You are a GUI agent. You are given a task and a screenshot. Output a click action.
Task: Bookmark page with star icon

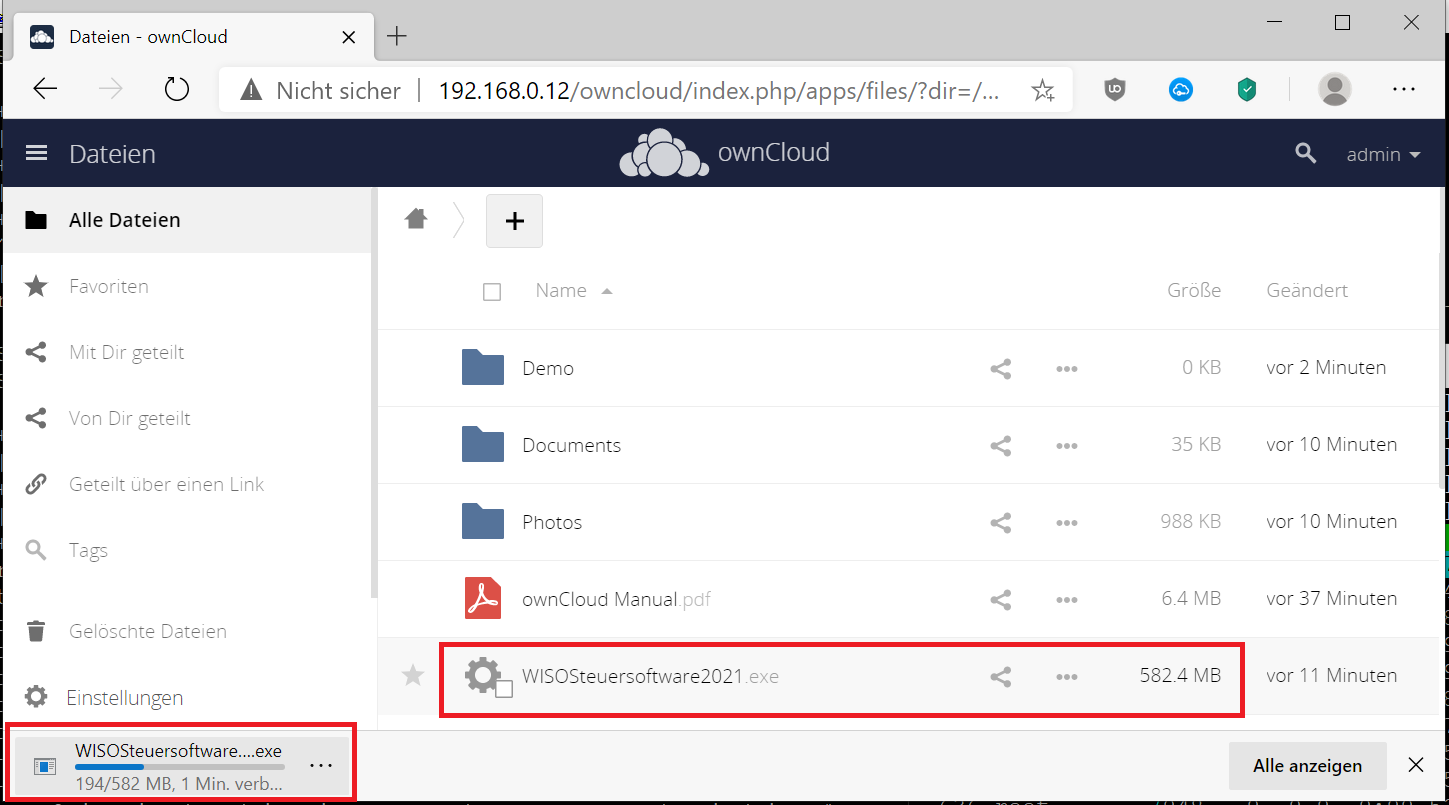pyautogui.click(x=1043, y=91)
